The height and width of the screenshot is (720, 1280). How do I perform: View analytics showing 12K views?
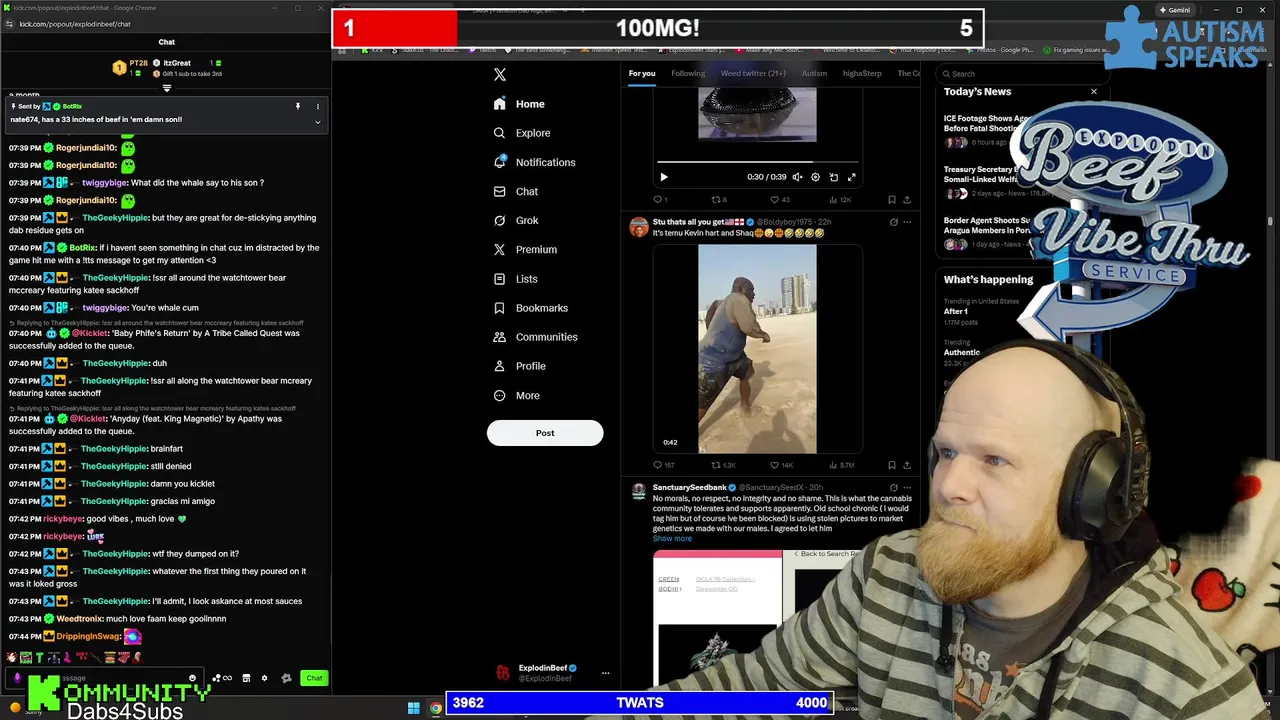tap(839, 200)
